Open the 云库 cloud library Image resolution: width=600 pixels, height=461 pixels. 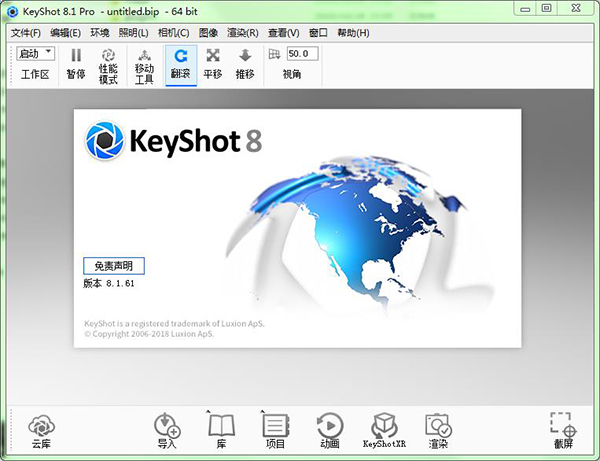[x=41, y=432]
